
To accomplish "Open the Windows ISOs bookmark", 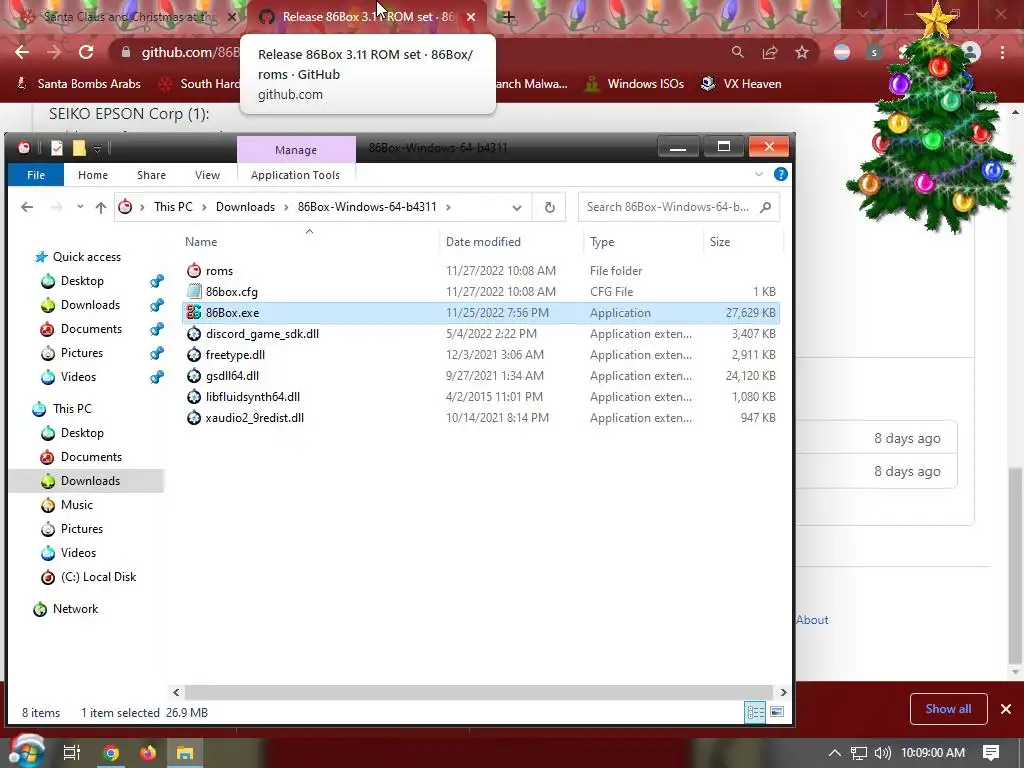I will click(634, 84).
